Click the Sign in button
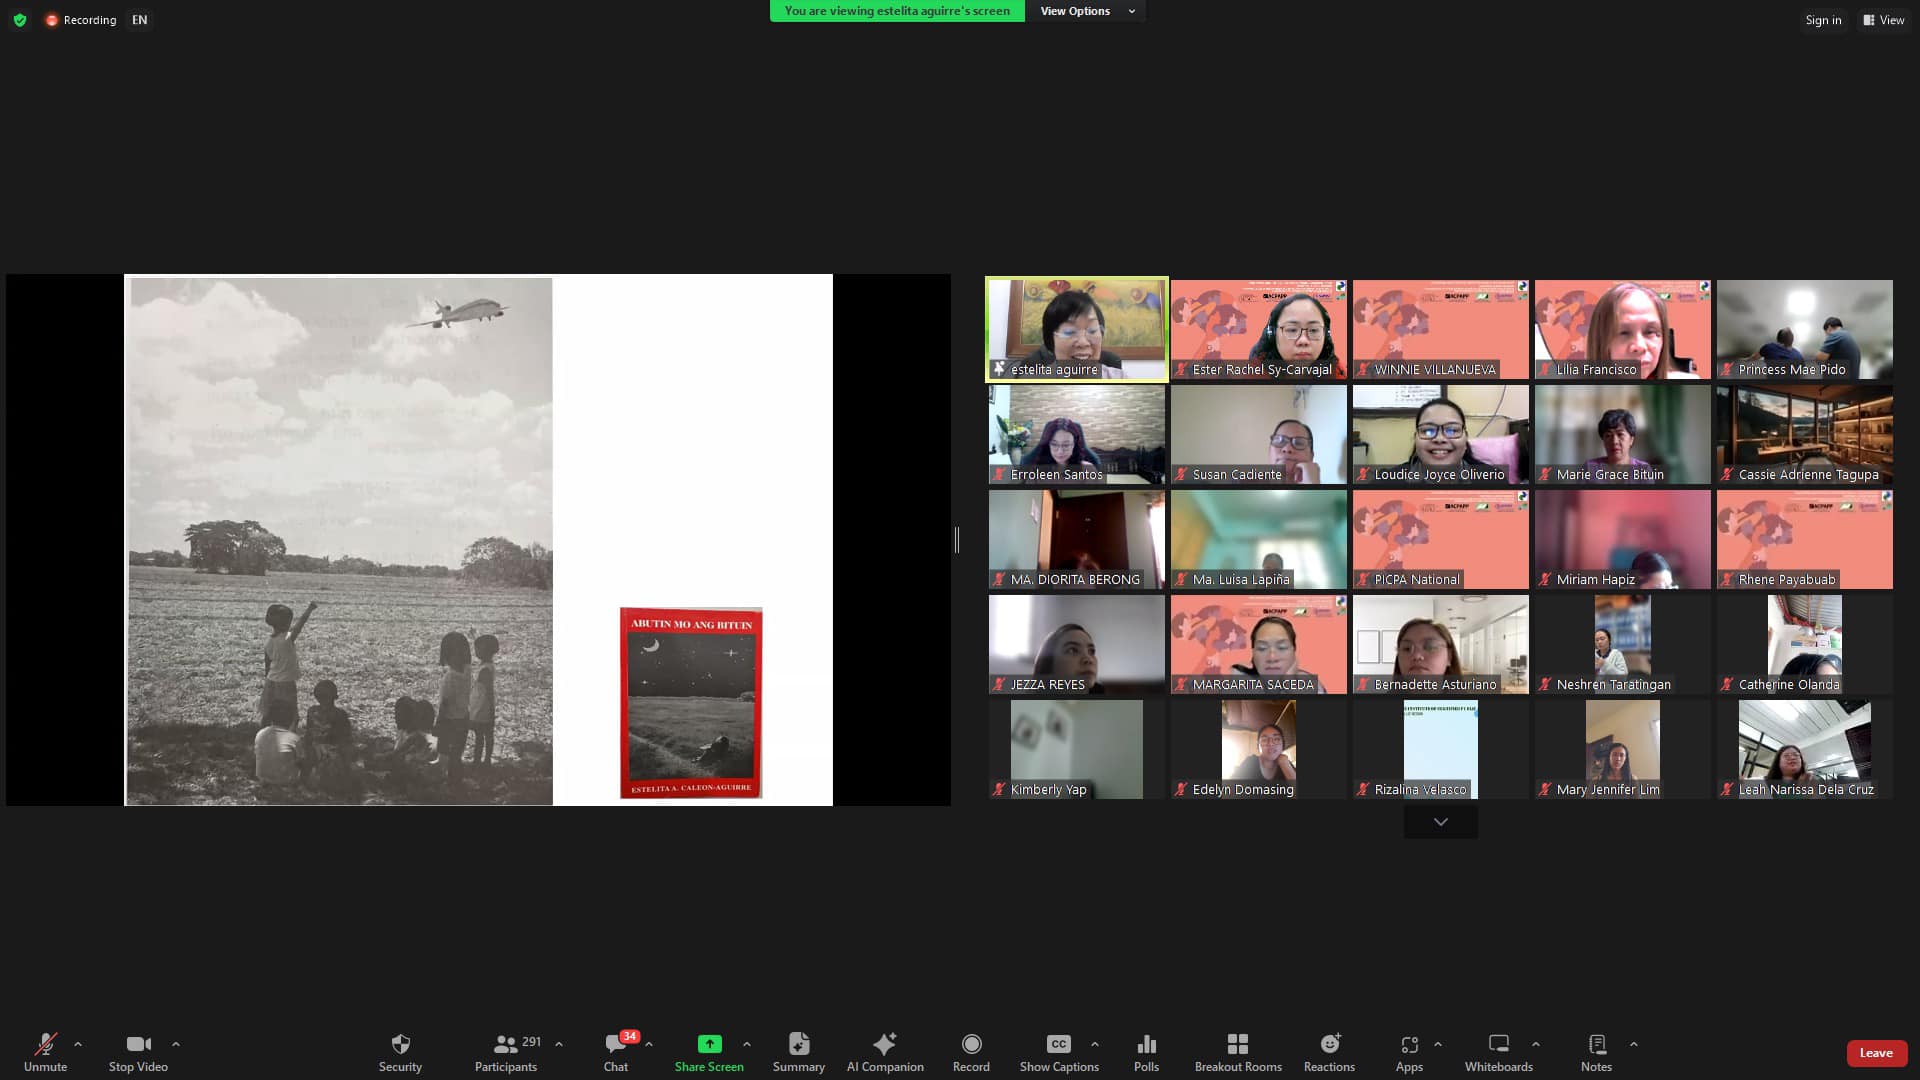This screenshot has height=1080, width=1920. (1823, 20)
